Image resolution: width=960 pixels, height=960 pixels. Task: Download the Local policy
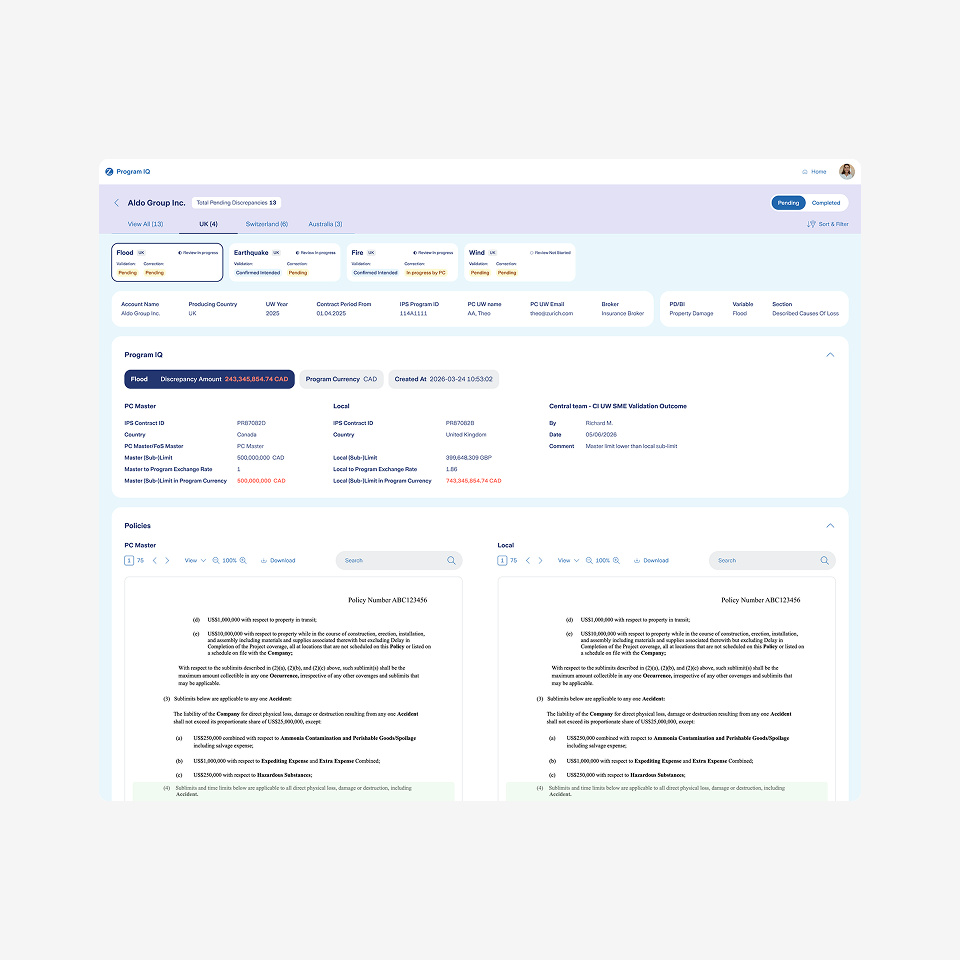click(x=651, y=560)
